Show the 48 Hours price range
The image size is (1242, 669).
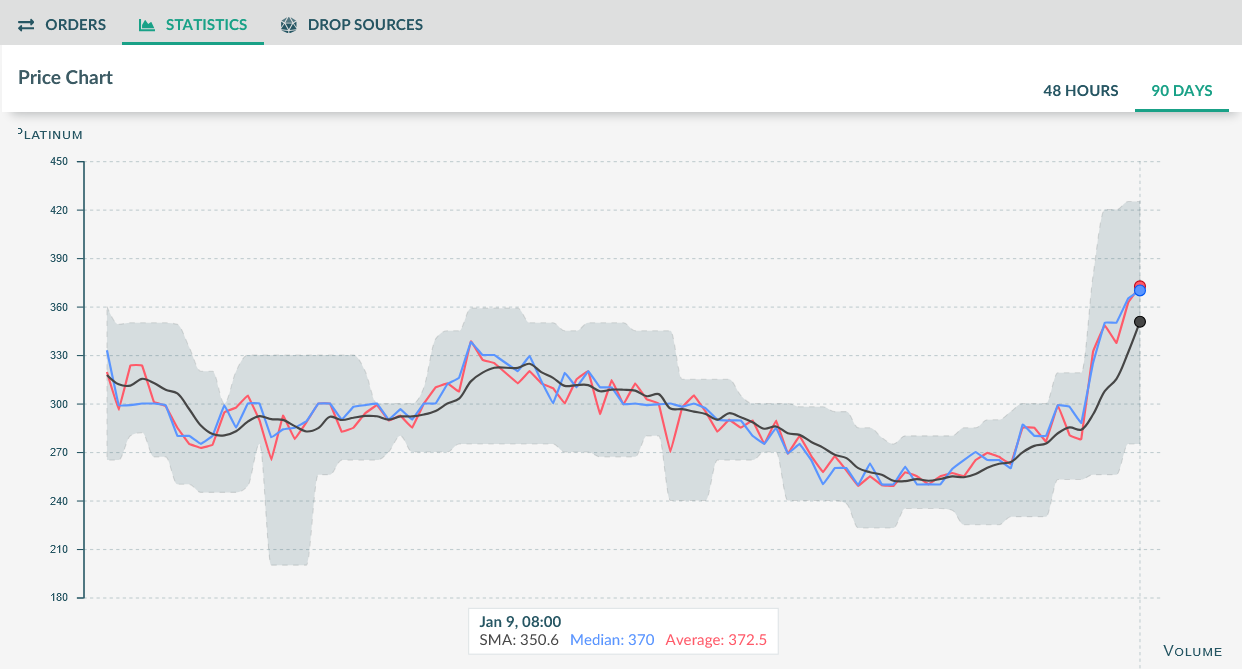(x=1081, y=91)
